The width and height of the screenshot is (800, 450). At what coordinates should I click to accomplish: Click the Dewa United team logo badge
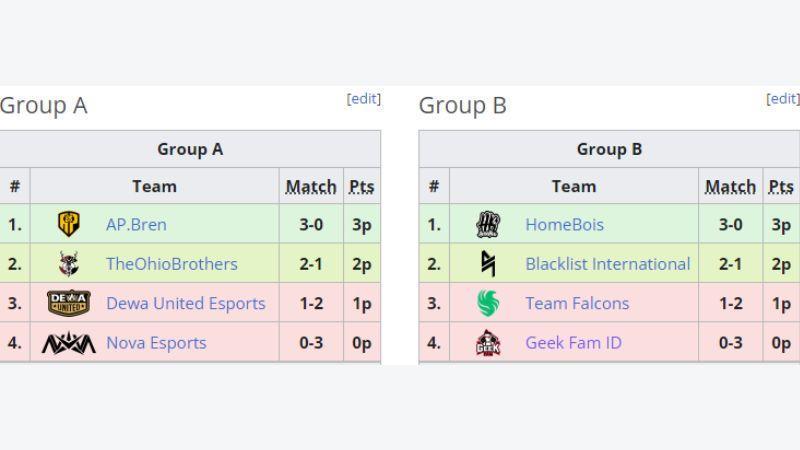[69, 303]
